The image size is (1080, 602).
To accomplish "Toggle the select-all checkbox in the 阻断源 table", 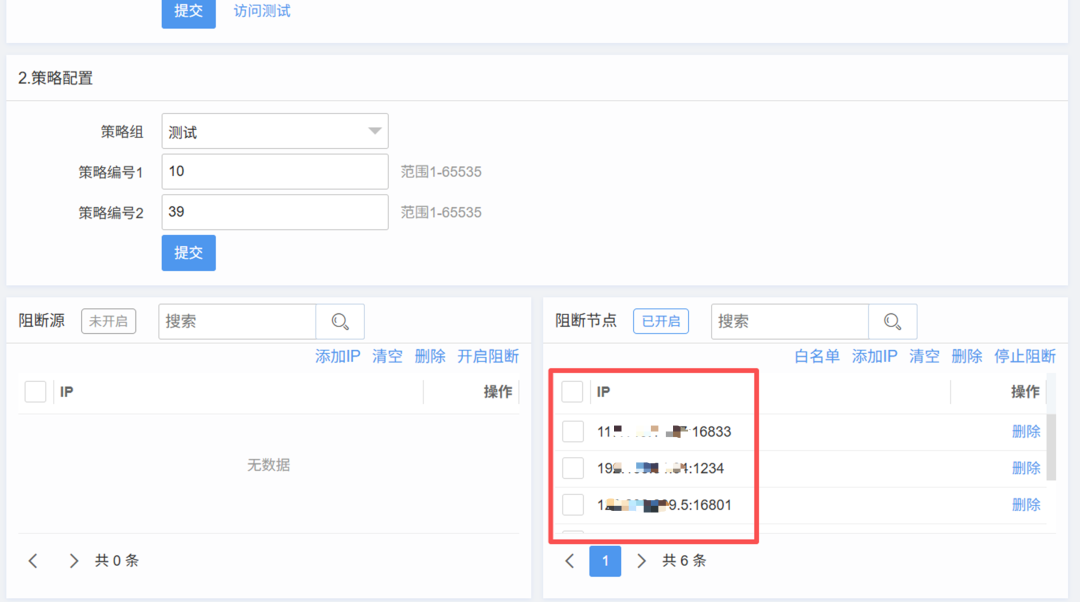I will [35, 391].
